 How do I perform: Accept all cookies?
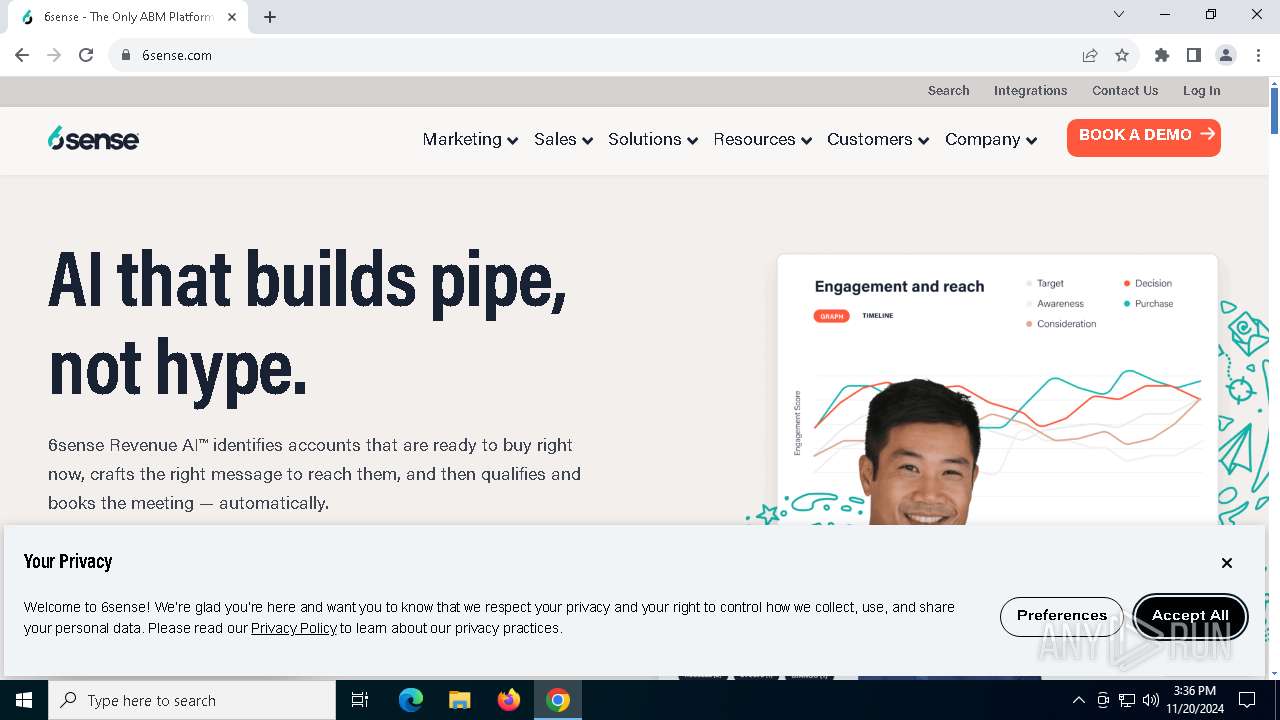[x=1190, y=615]
